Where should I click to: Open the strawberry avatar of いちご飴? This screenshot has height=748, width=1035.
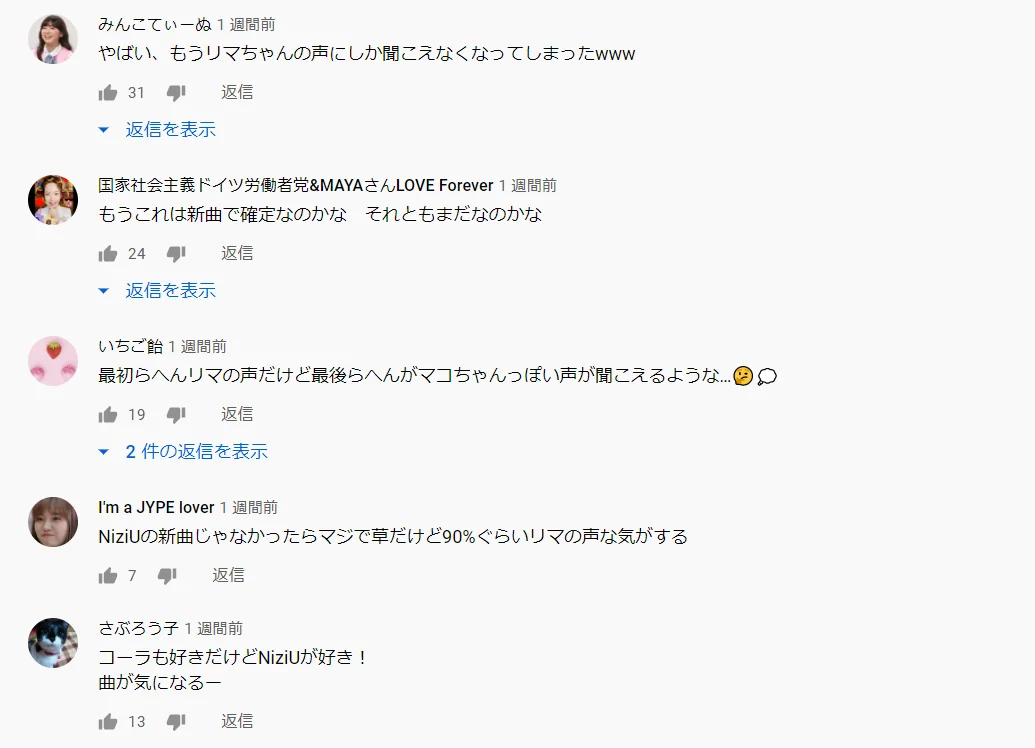point(53,360)
